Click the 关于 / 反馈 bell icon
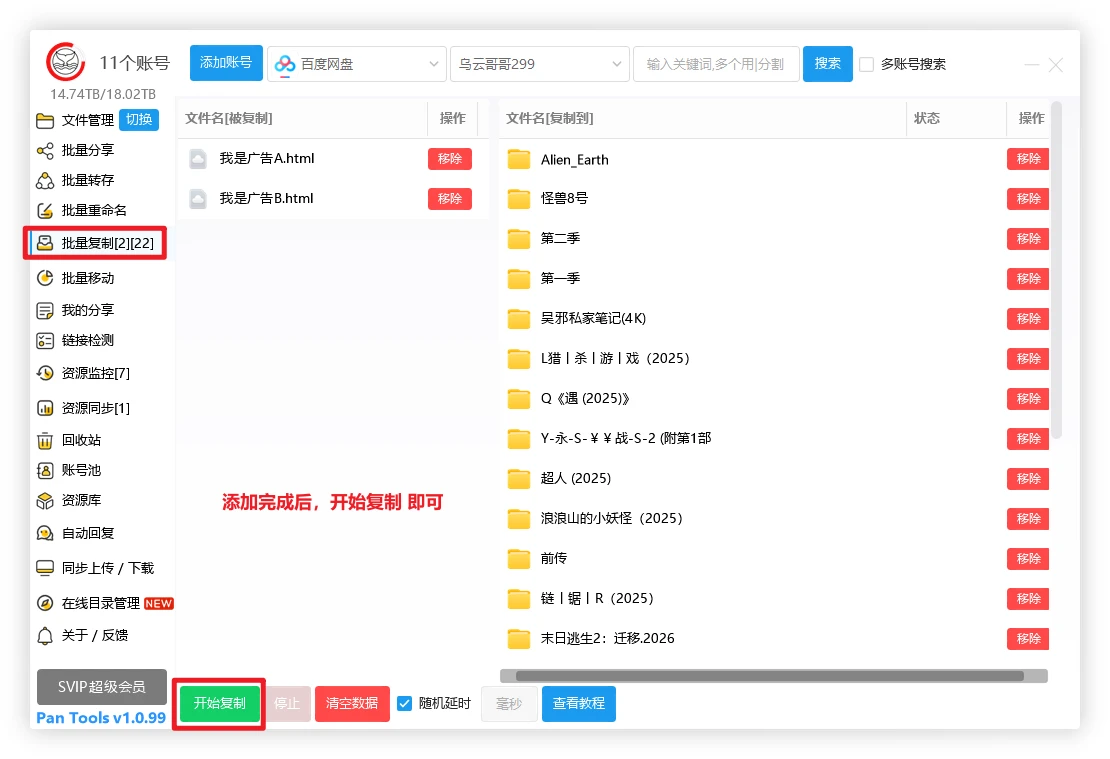Screen dimensions: 1110x759 point(45,636)
